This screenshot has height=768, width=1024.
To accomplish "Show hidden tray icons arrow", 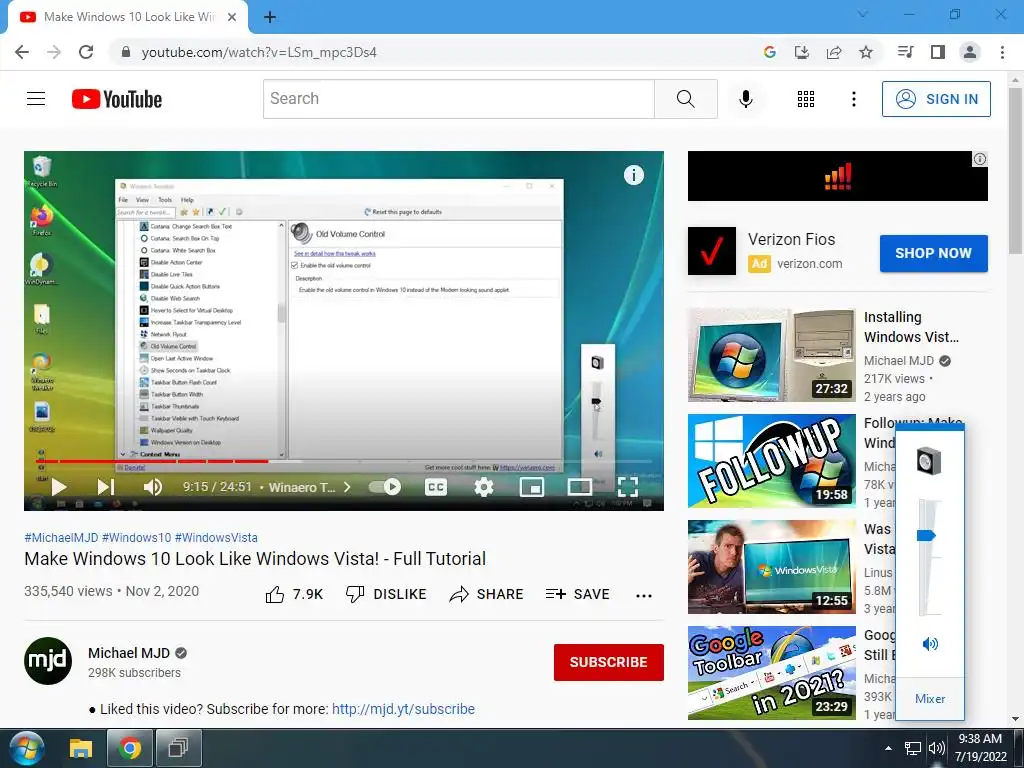I will tap(888, 748).
